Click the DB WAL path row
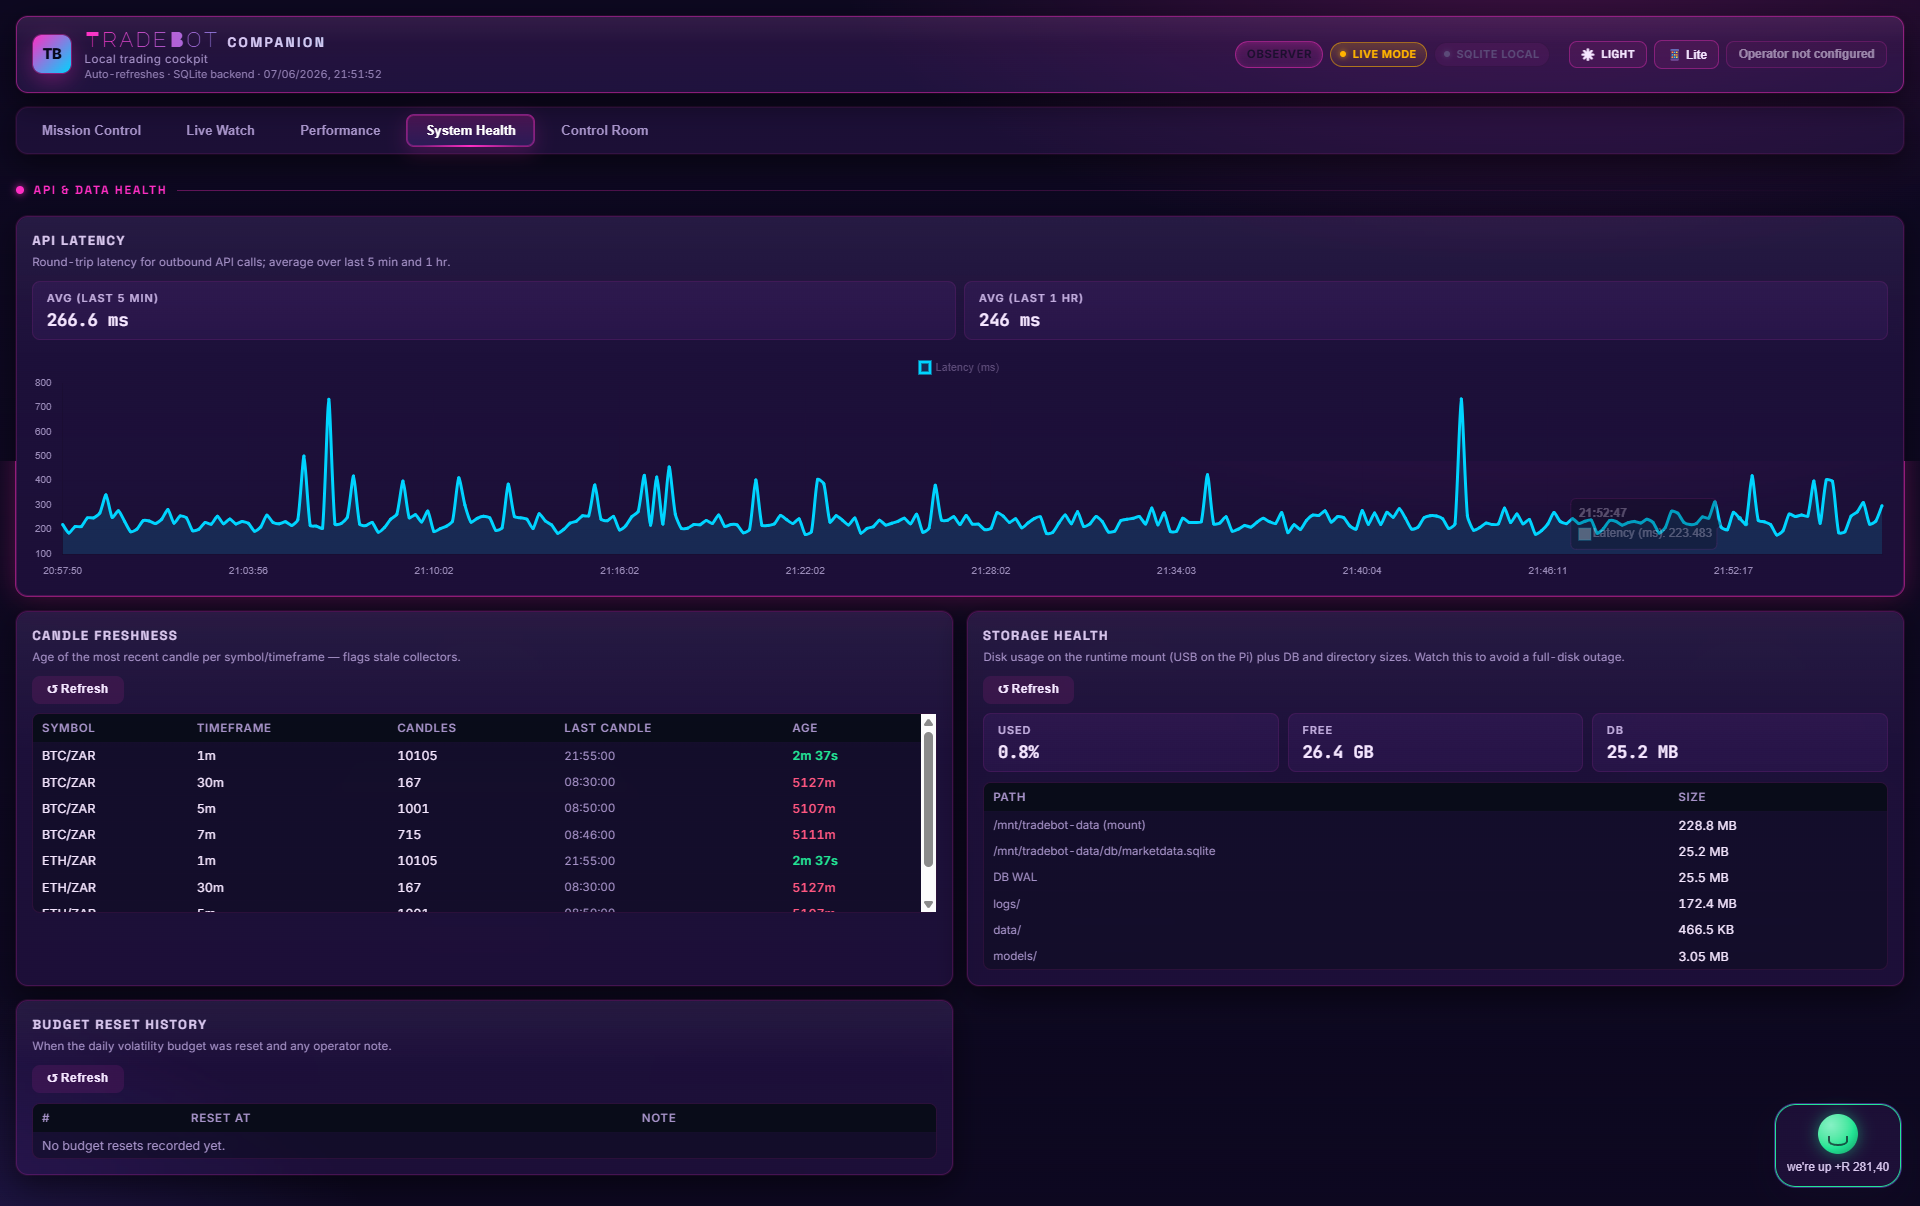Image resolution: width=1920 pixels, height=1206 pixels. 1435,878
